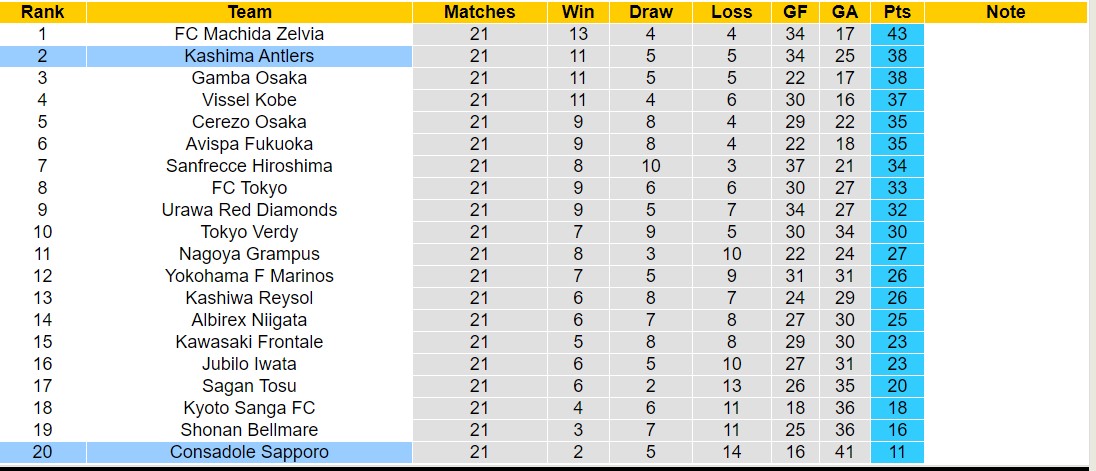Open Kawasaki Frontale team entry

click(x=249, y=342)
